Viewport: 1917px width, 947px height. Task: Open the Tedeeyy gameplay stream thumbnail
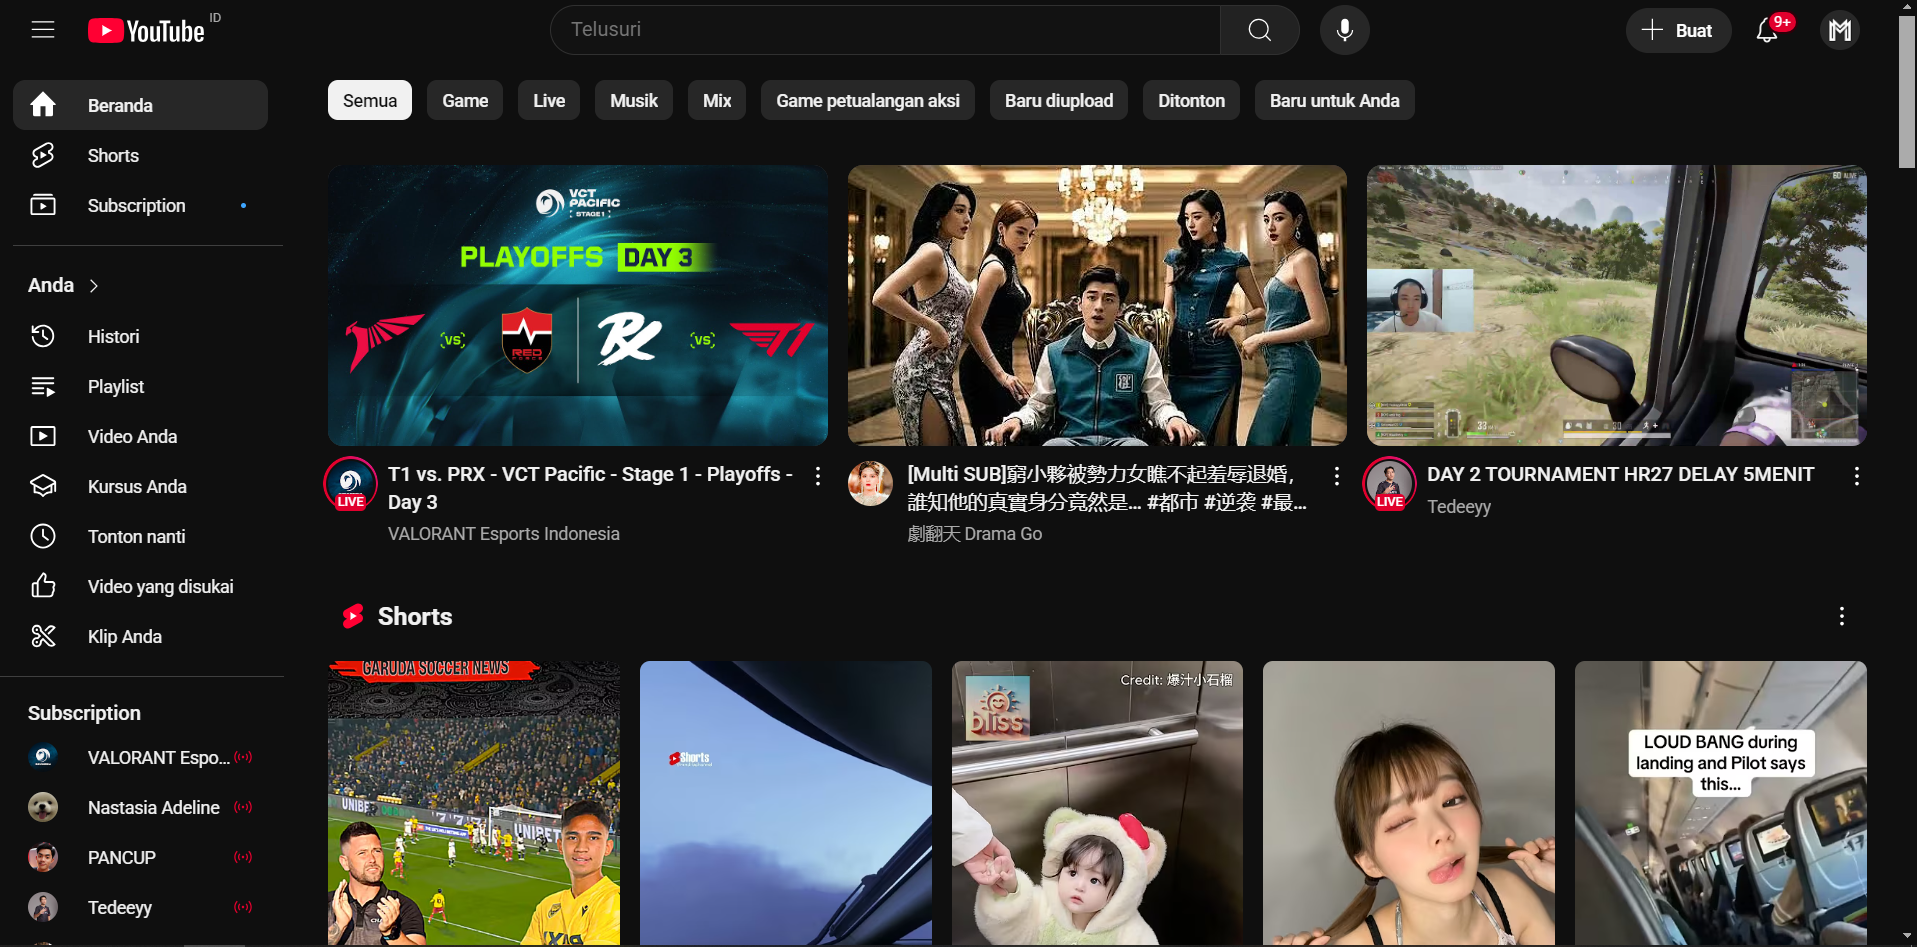pos(1617,305)
